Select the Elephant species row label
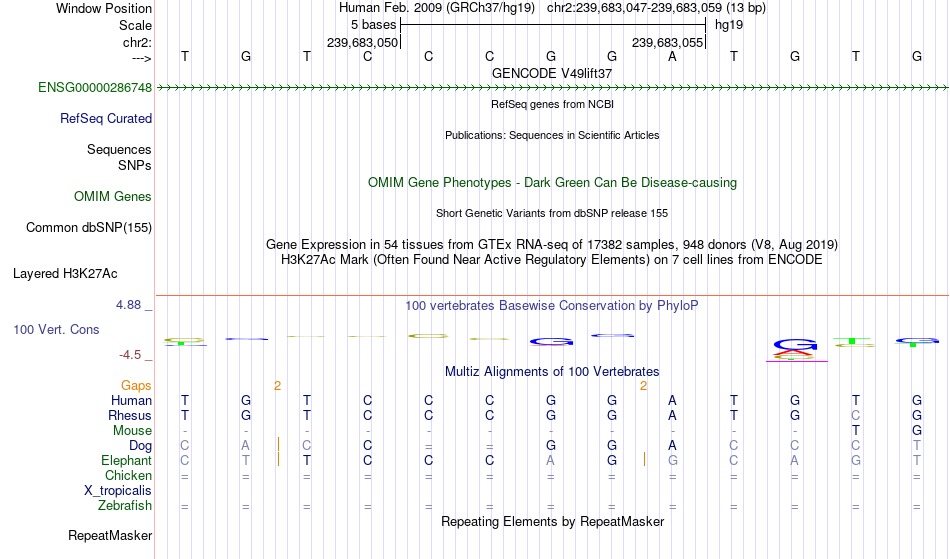The image size is (950, 559). click(127, 461)
